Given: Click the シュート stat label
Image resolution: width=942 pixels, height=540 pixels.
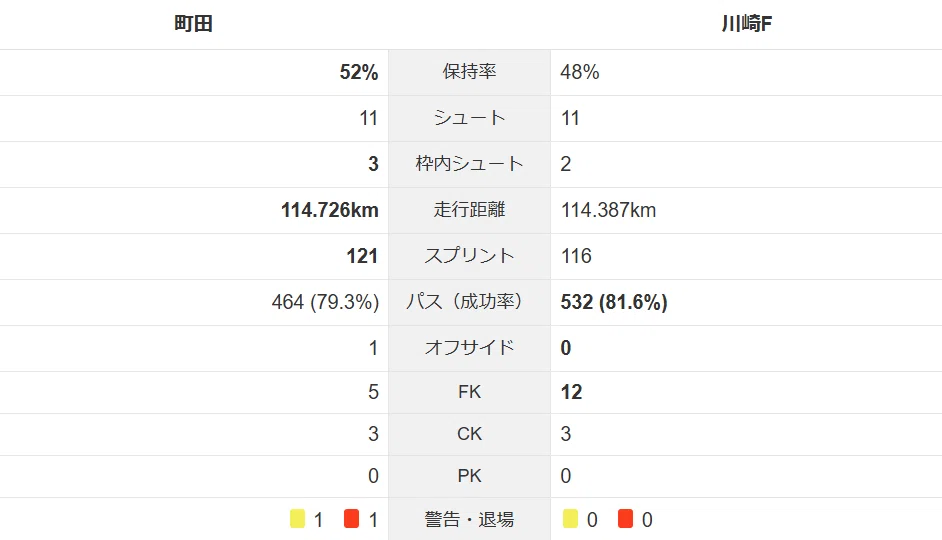Looking at the screenshot, I should pyautogui.click(x=469, y=118).
